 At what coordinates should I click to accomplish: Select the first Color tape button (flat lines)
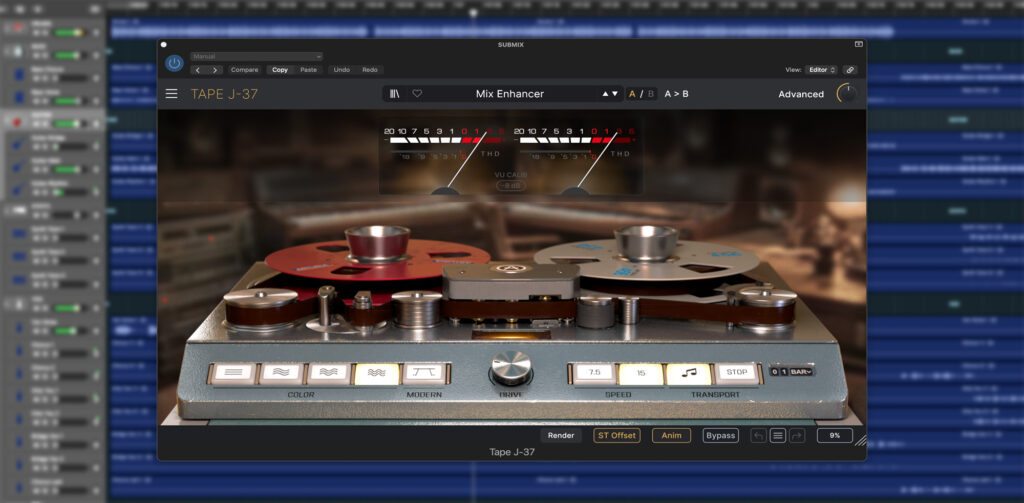233,374
